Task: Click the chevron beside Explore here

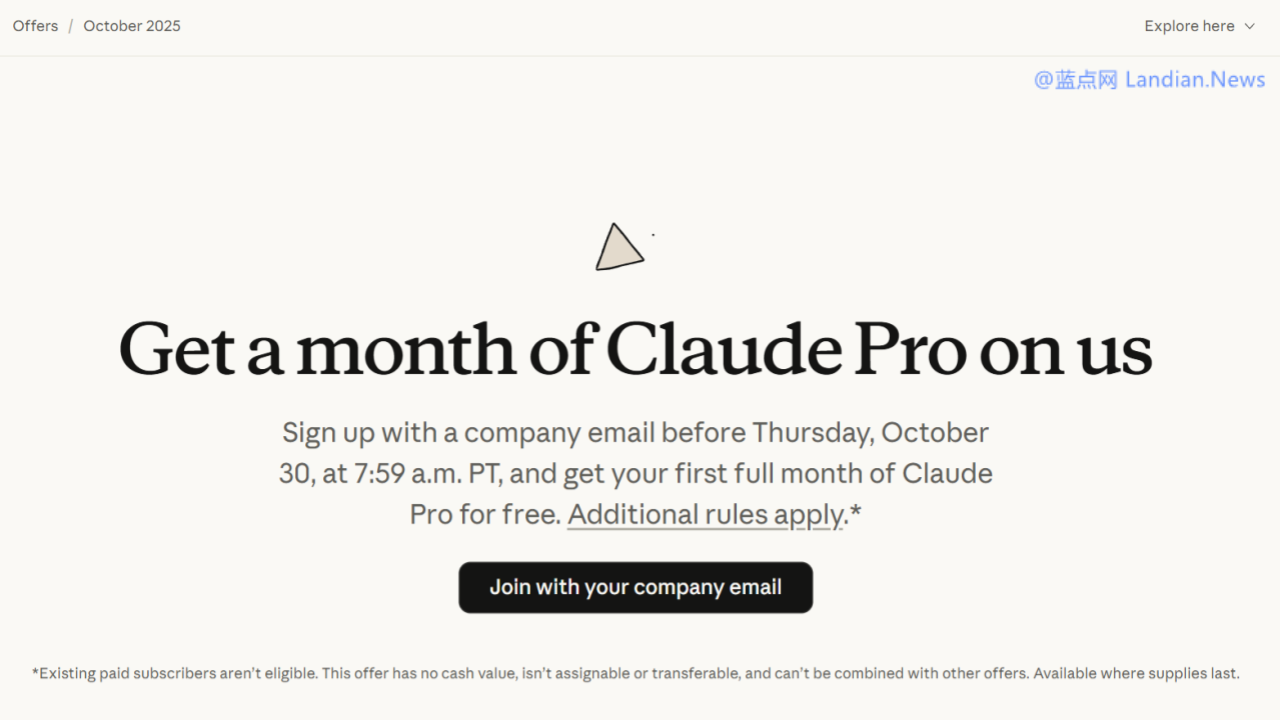Action: tap(1249, 27)
